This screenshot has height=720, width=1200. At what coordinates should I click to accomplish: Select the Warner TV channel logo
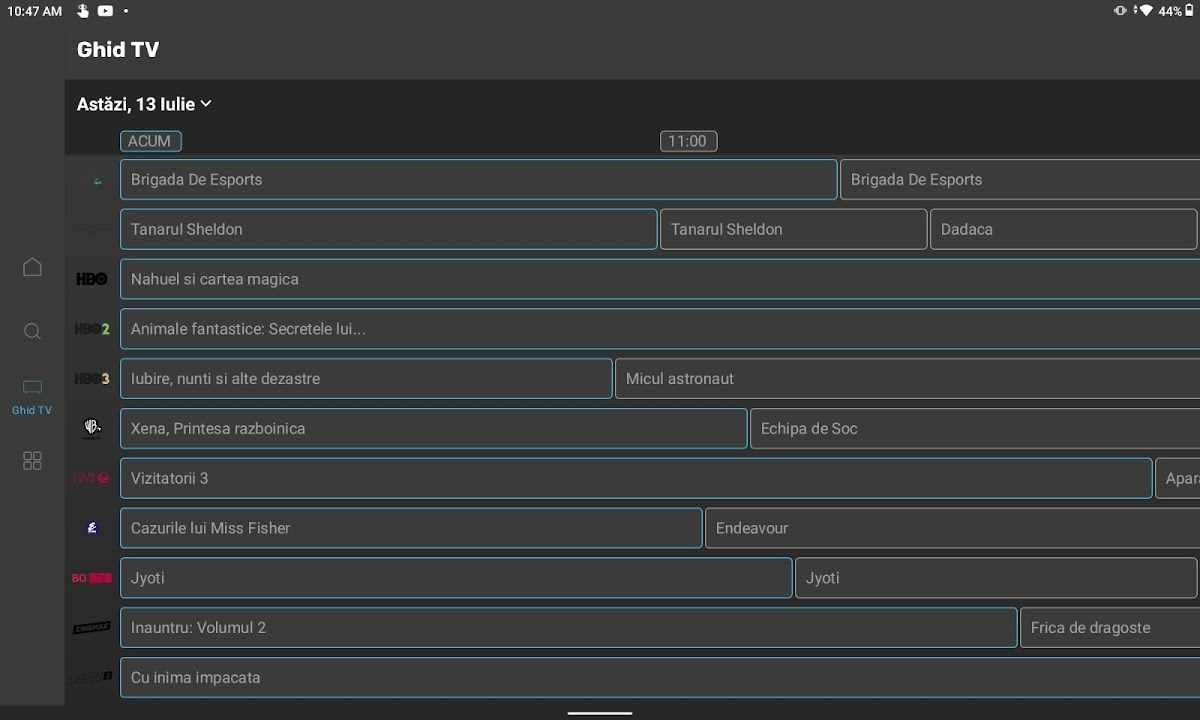[92, 428]
